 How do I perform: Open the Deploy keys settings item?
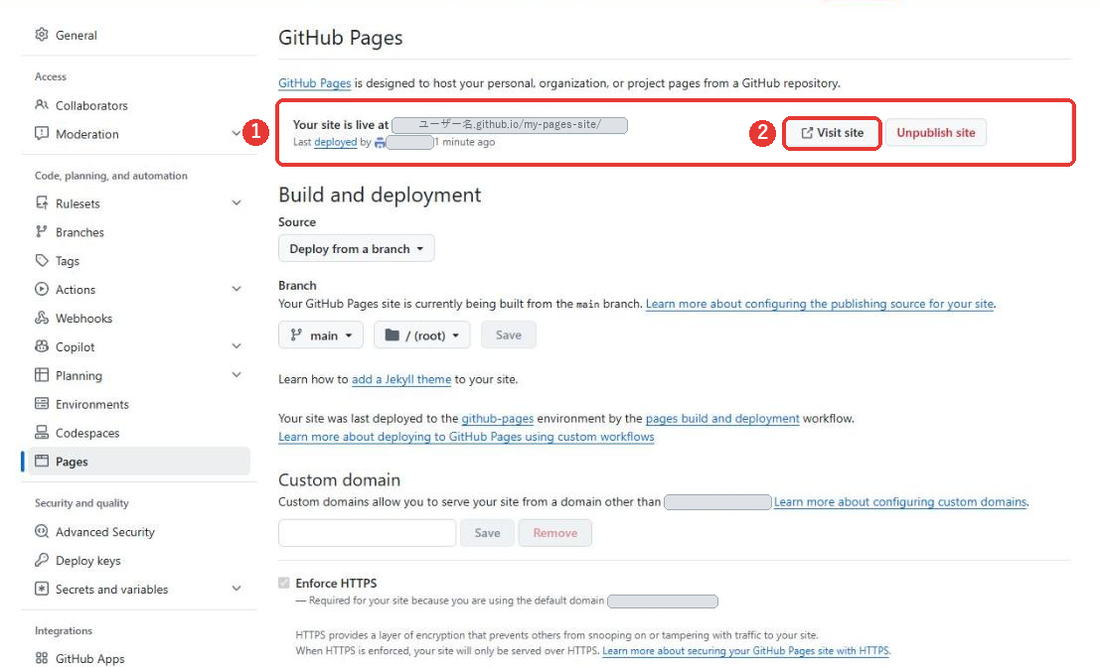pyautogui.click(x=139, y=560)
